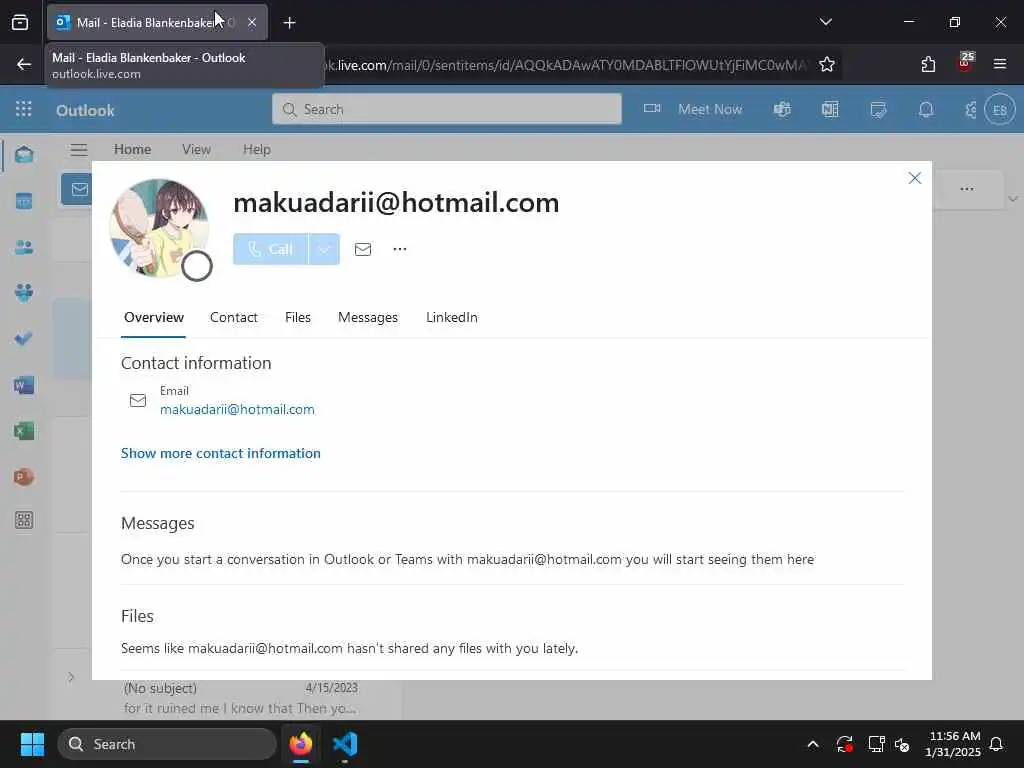The height and width of the screenshot is (768, 1024).
Task: Expand the Call options dropdown arrow
Action: pyautogui.click(x=324, y=249)
